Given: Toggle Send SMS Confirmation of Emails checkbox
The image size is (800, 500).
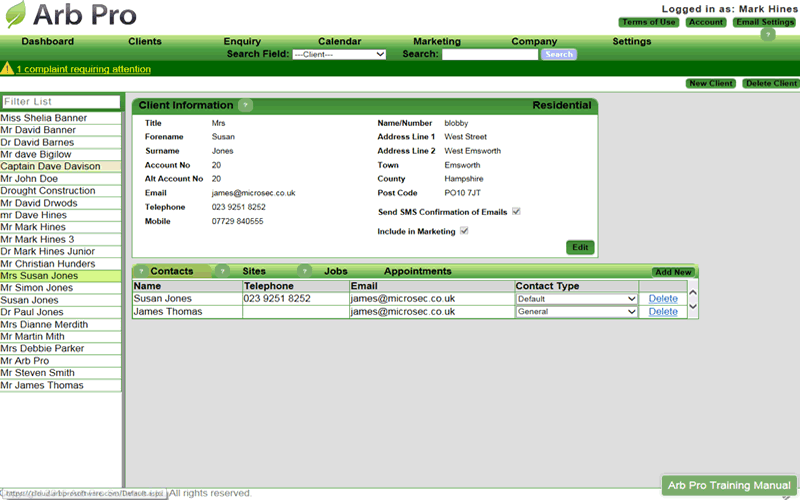Looking at the screenshot, I should click(516, 211).
